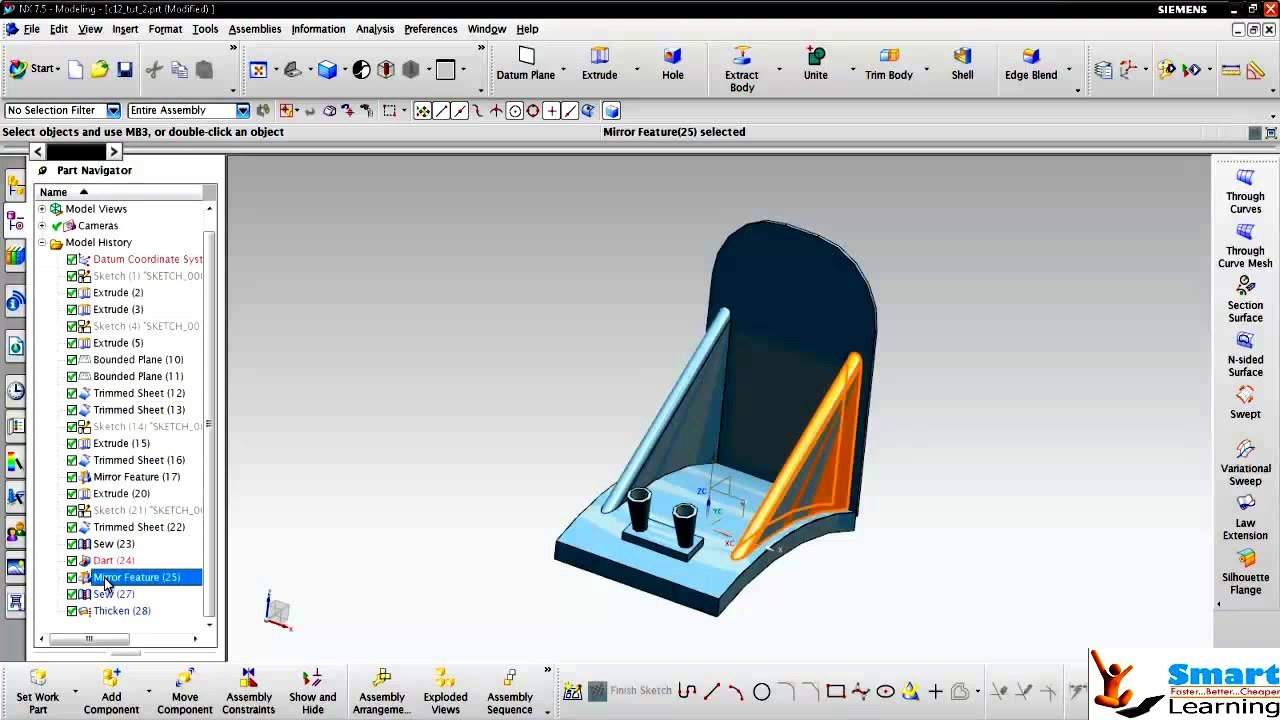Uncheck the Mirror Feature (17) checkbox

point(72,477)
